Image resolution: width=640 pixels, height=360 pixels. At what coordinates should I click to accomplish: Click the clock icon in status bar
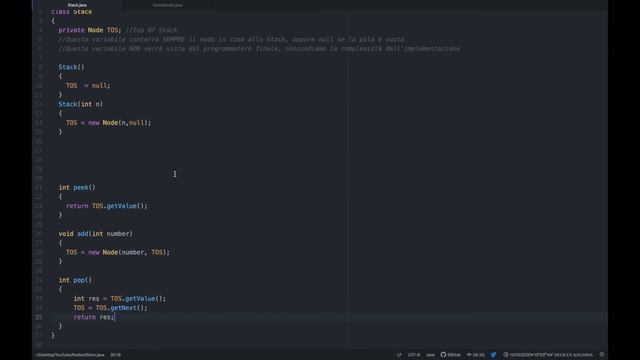pos(506,355)
